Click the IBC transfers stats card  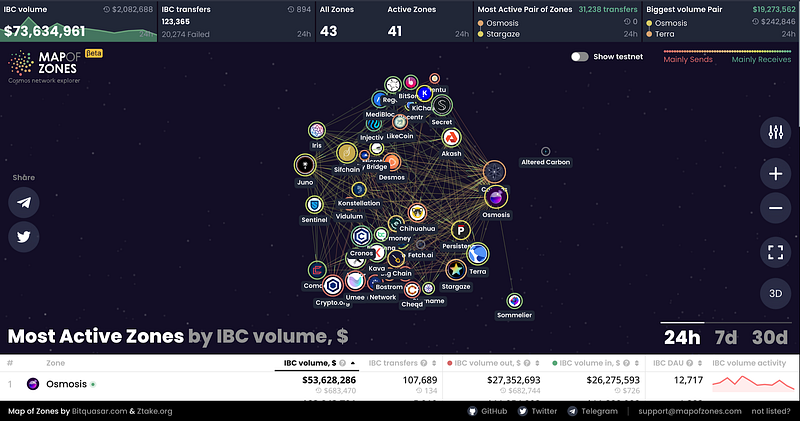[x=236, y=21]
